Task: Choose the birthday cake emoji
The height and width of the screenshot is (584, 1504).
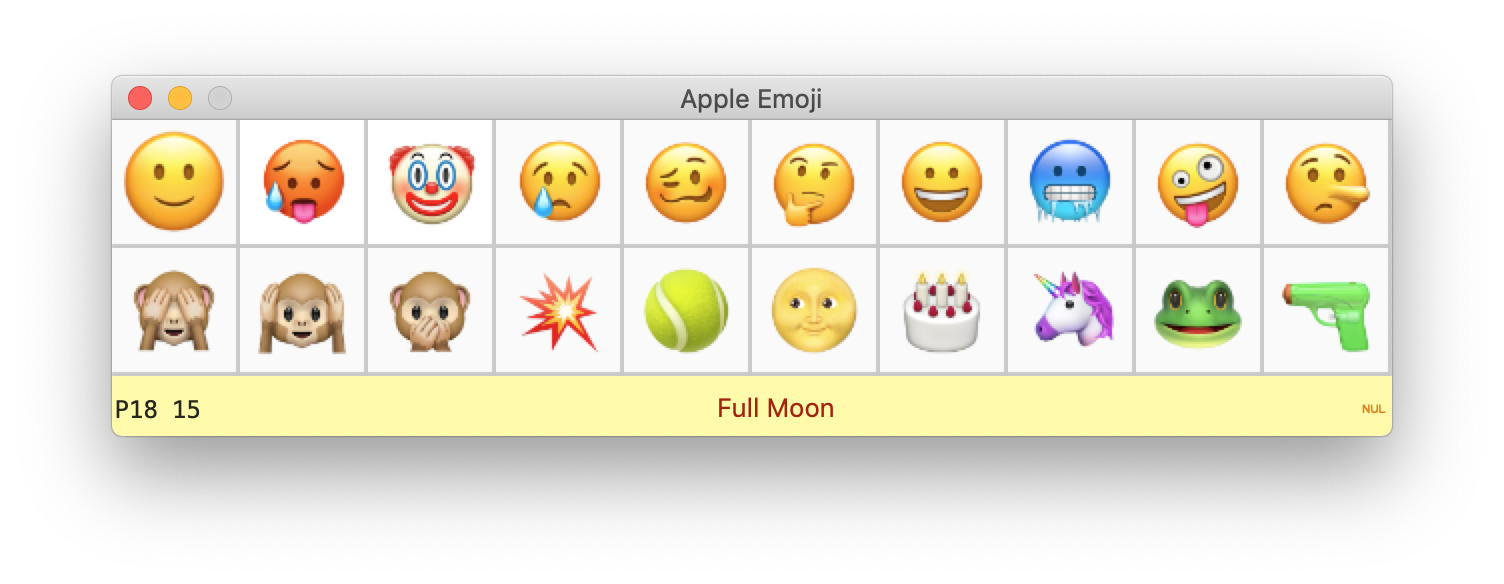Action: pos(942,310)
